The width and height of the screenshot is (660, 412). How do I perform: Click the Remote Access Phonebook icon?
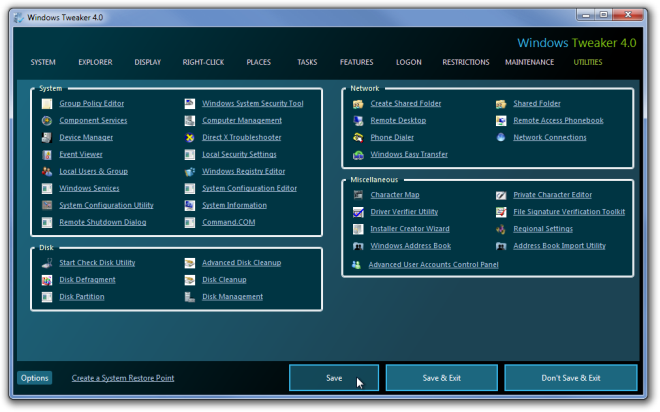tap(501, 121)
